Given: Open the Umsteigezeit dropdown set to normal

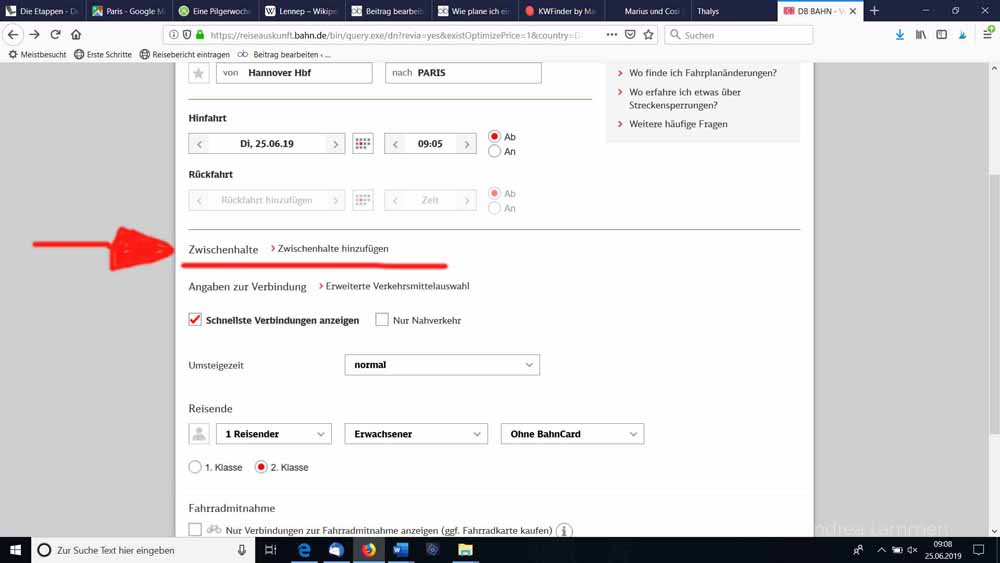Looking at the screenshot, I should [442, 365].
